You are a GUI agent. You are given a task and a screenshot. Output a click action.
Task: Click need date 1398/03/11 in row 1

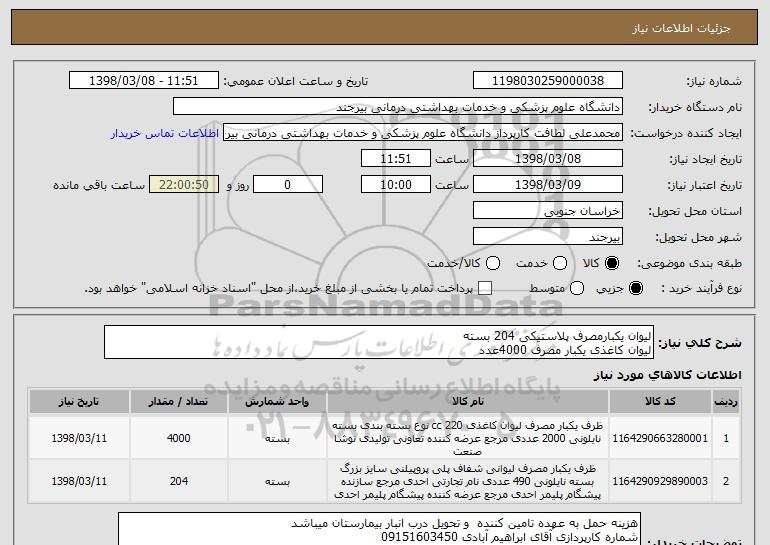tap(79, 438)
